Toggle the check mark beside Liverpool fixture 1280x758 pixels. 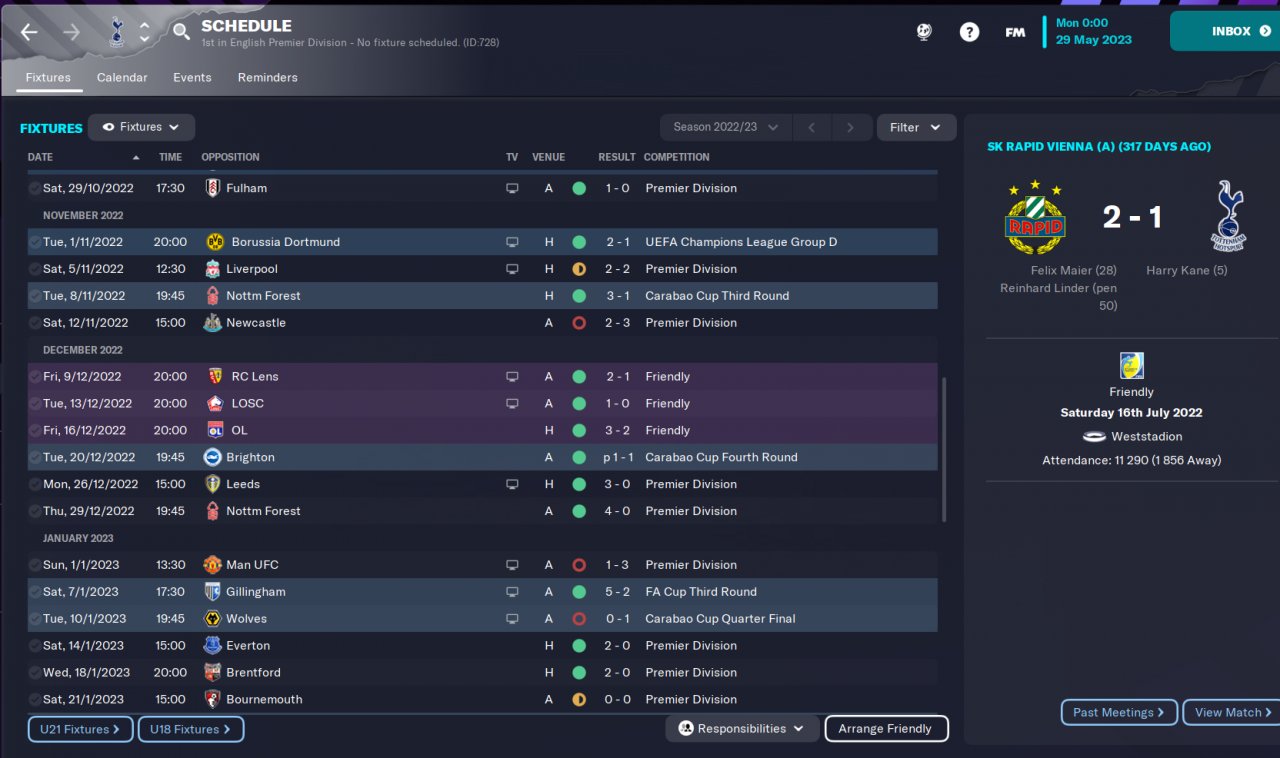(x=35, y=269)
